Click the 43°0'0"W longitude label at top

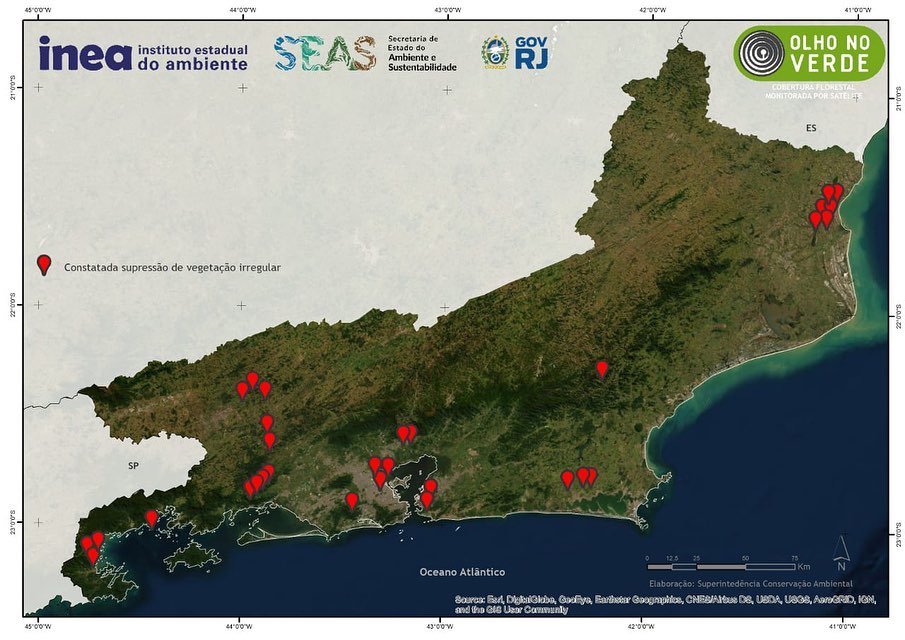pyautogui.click(x=446, y=11)
